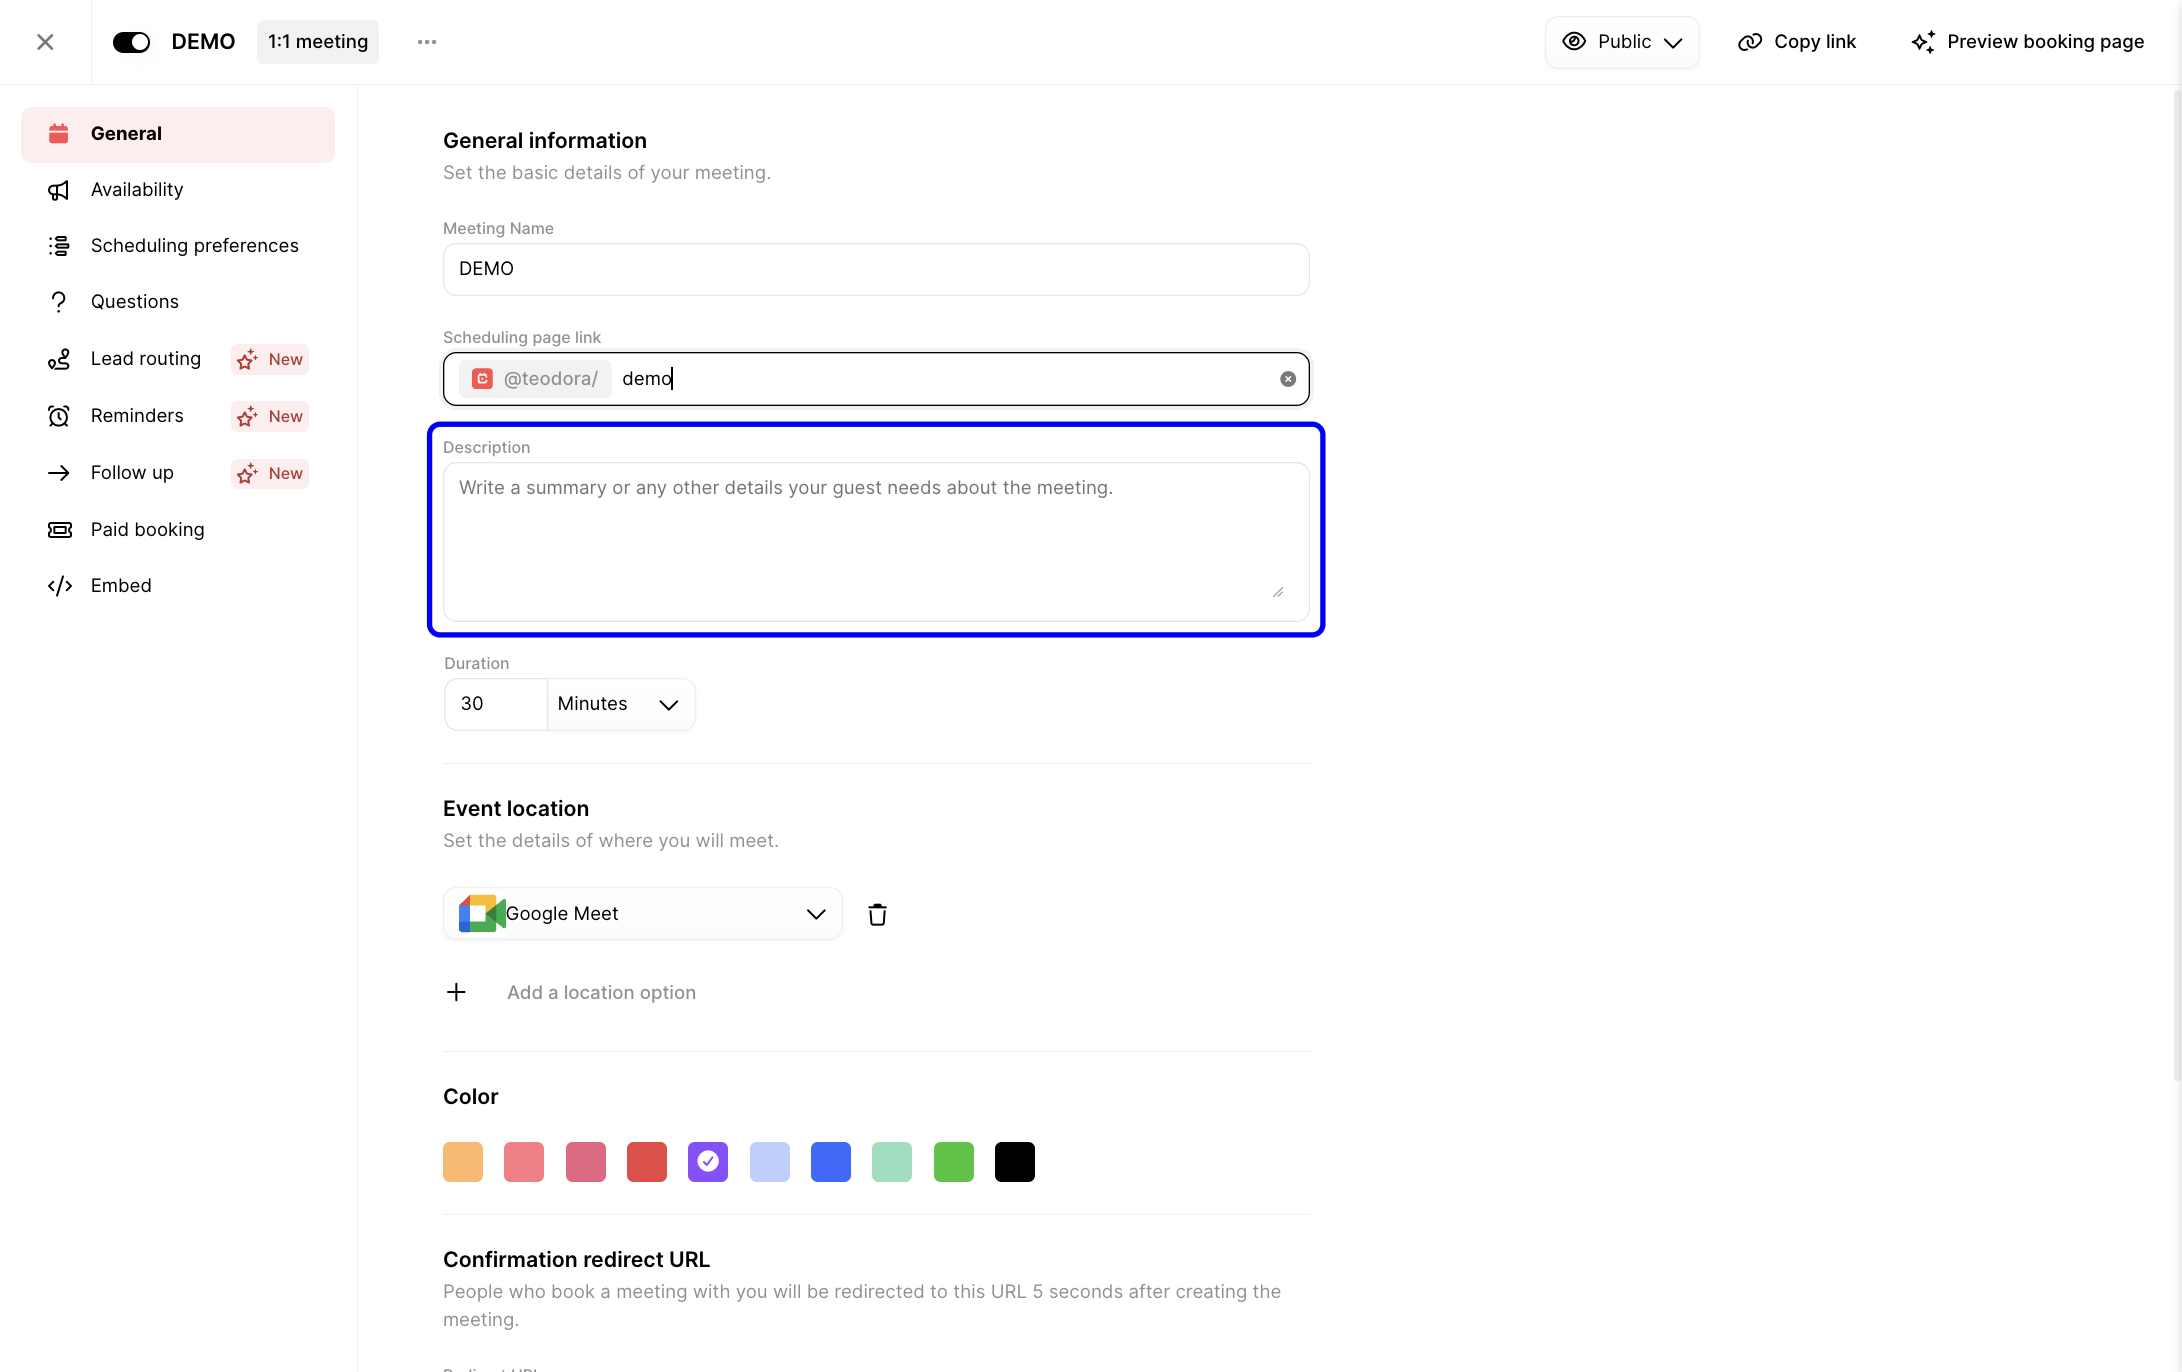Open the more options ellipsis menu
The height and width of the screenshot is (1372, 2182).
(427, 41)
